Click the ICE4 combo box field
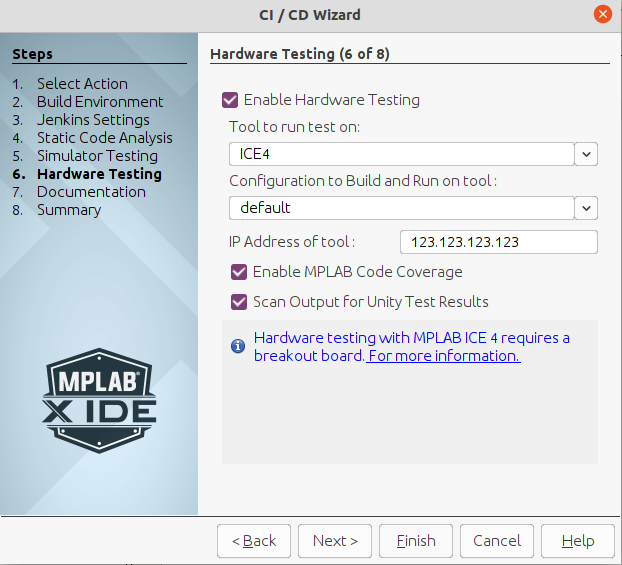This screenshot has height=565, width=622. tap(400, 154)
